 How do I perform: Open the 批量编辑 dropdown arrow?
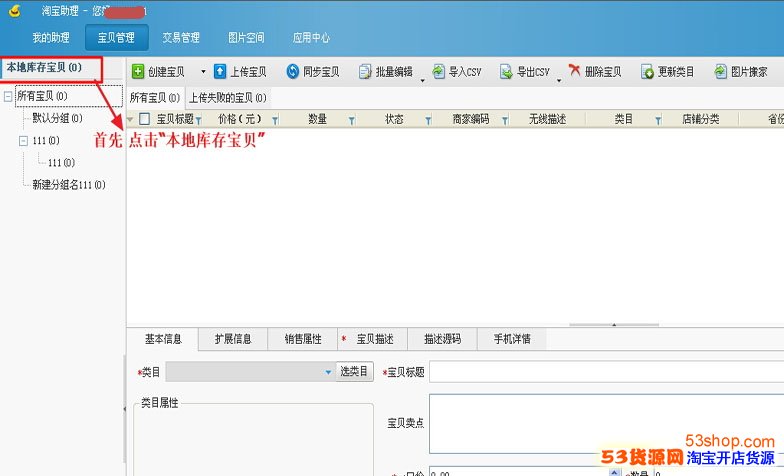(422, 80)
